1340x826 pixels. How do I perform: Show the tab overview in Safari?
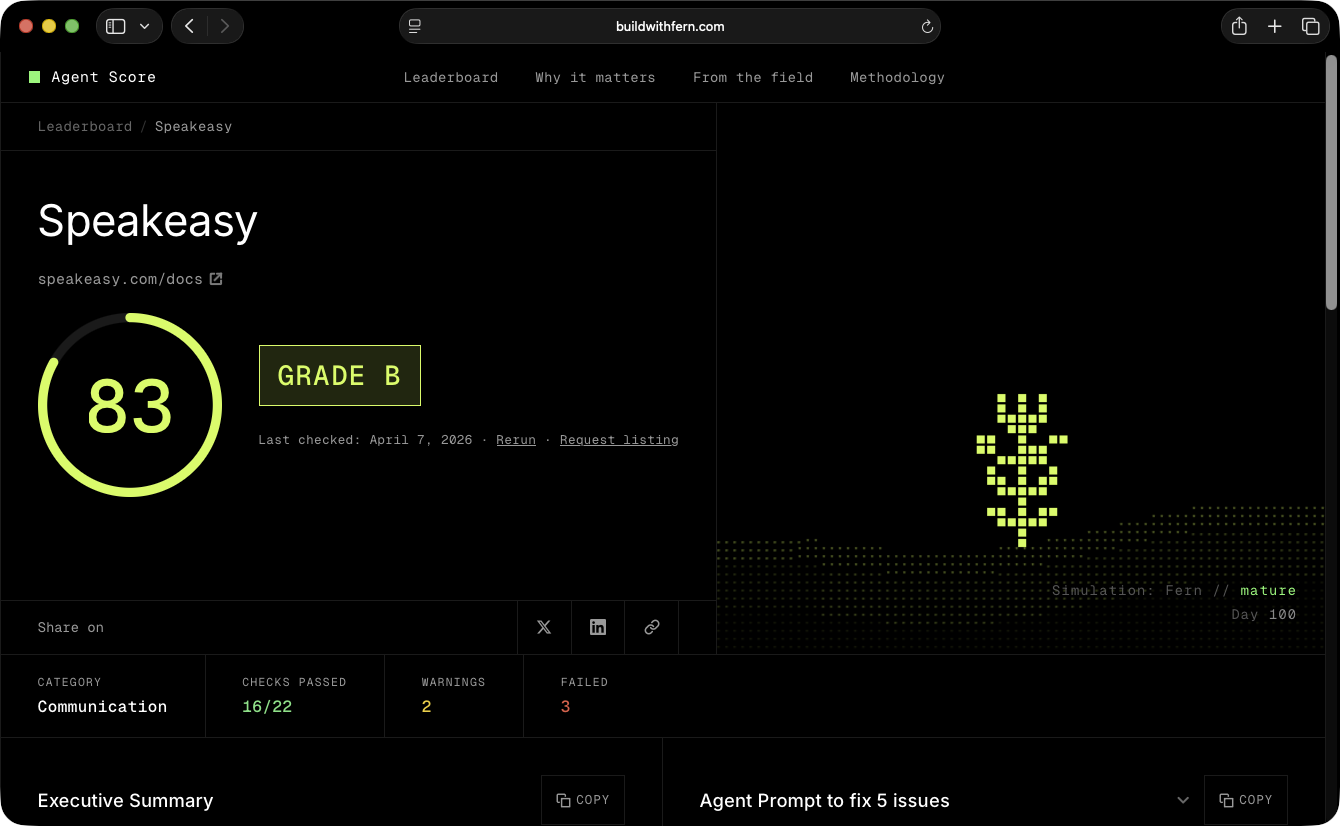[x=1310, y=27]
